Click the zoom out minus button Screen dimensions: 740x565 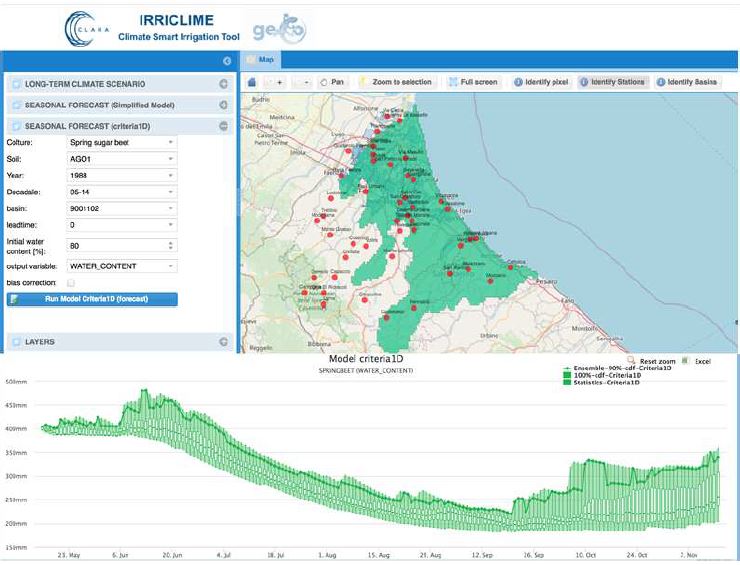tap(306, 82)
